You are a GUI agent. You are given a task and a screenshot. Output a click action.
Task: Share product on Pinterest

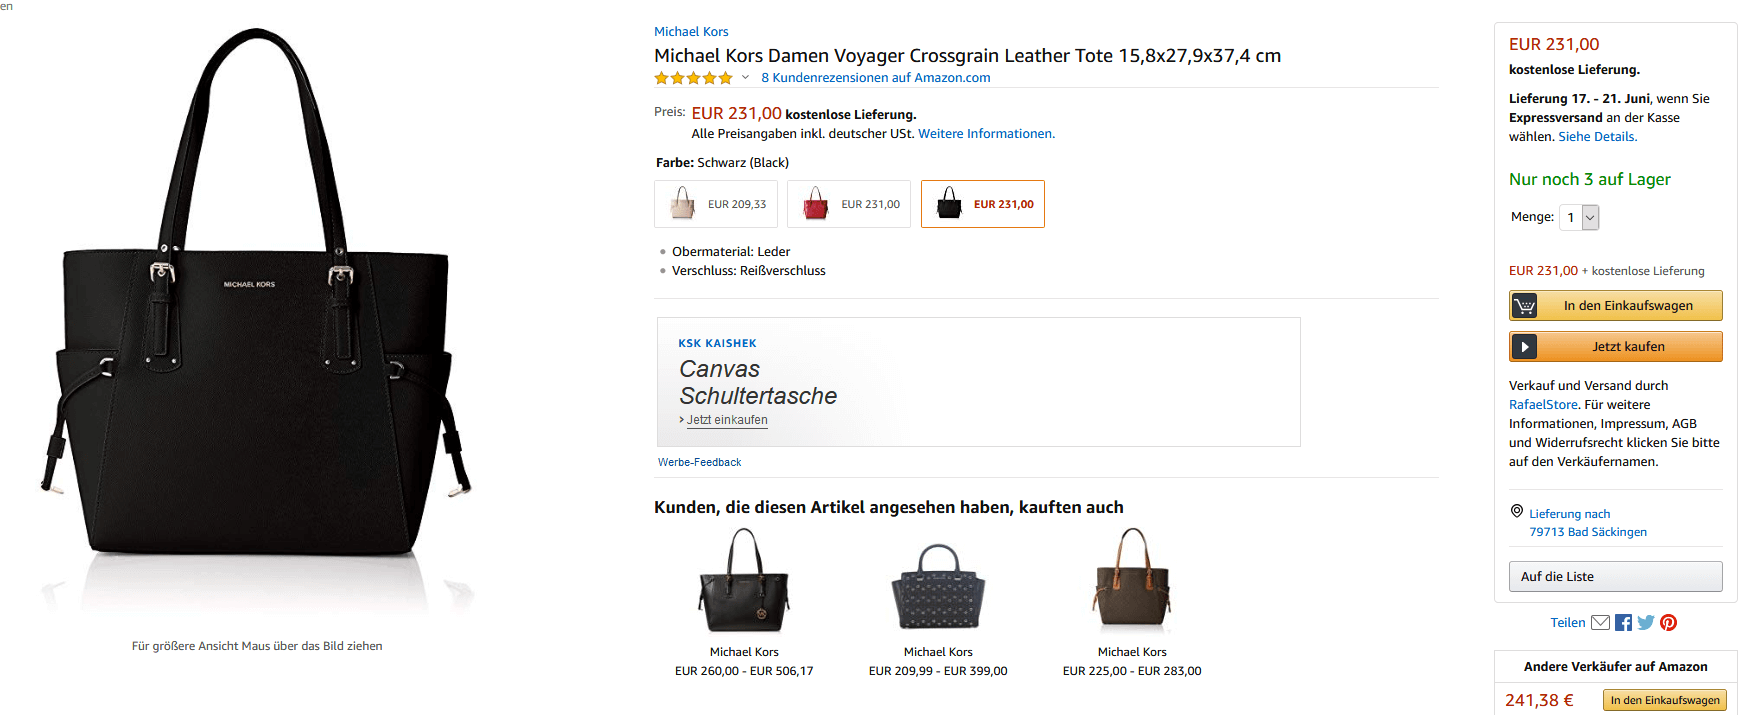click(1668, 623)
